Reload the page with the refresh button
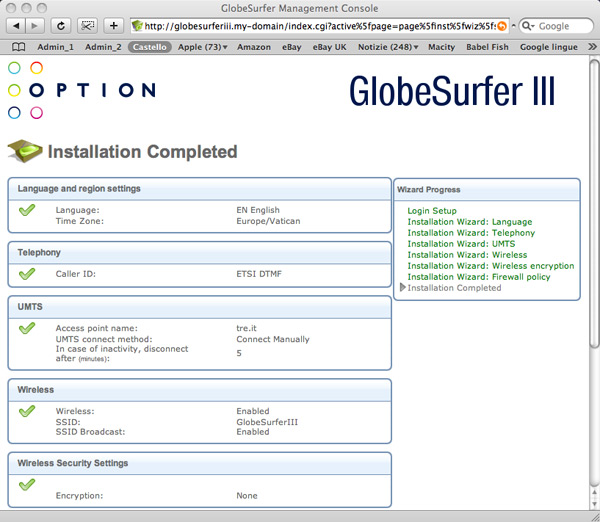This screenshot has height=522, width=600. [x=60, y=26]
